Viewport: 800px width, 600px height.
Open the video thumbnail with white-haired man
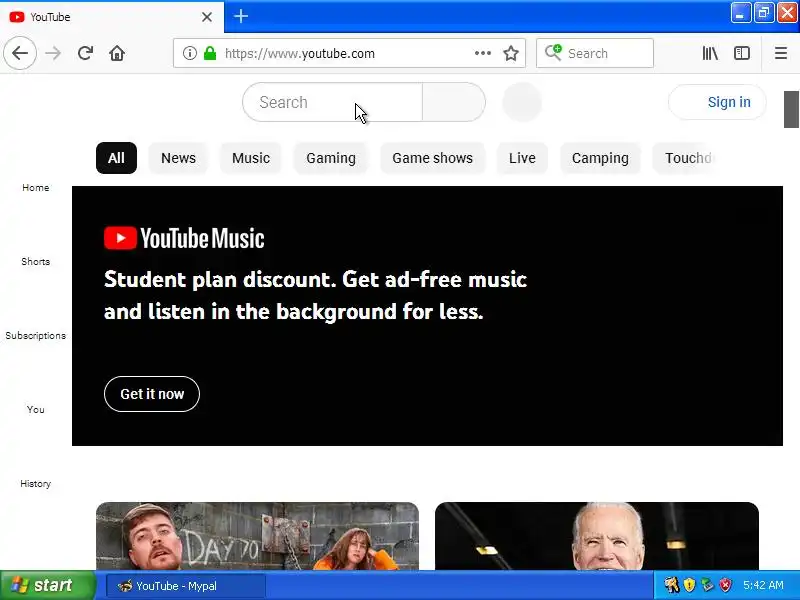tap(596, 536)
